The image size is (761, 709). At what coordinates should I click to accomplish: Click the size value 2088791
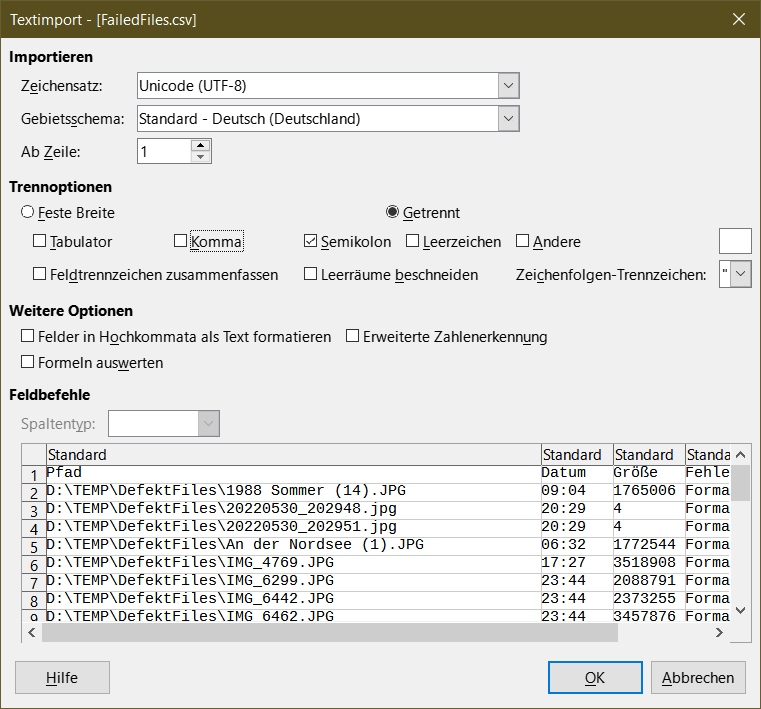click(x=649, y=580)
